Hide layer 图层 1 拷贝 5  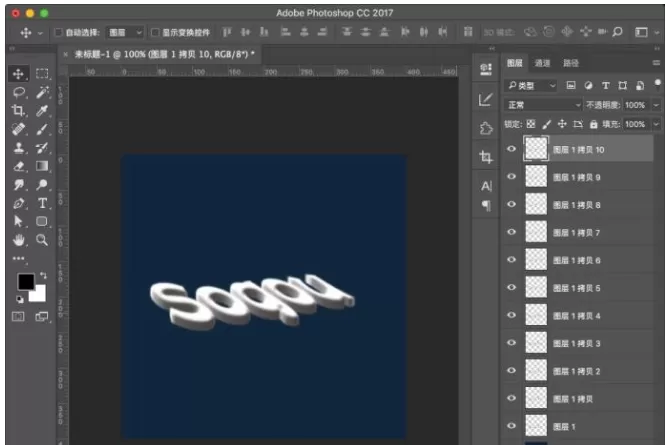(x=512, y=287)
